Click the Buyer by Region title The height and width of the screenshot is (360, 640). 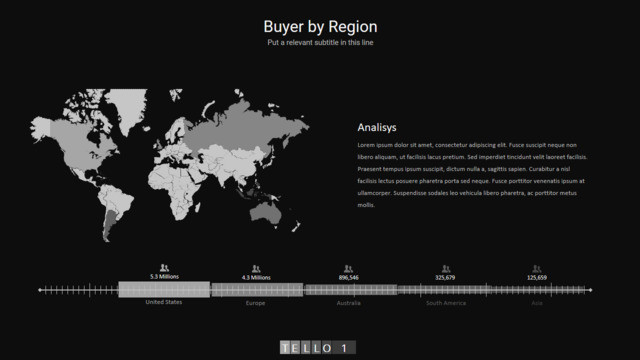click(x=320, y=27)
